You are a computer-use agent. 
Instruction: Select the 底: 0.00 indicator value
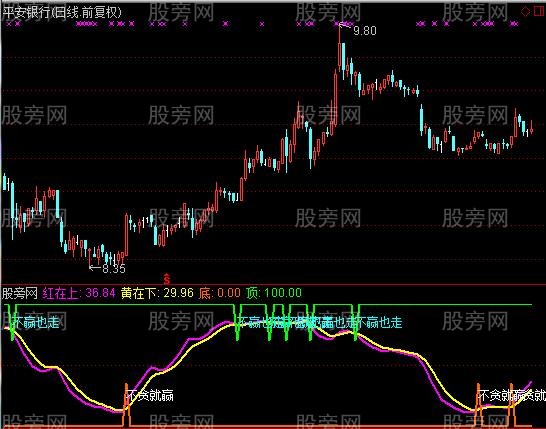click(220, 293)
